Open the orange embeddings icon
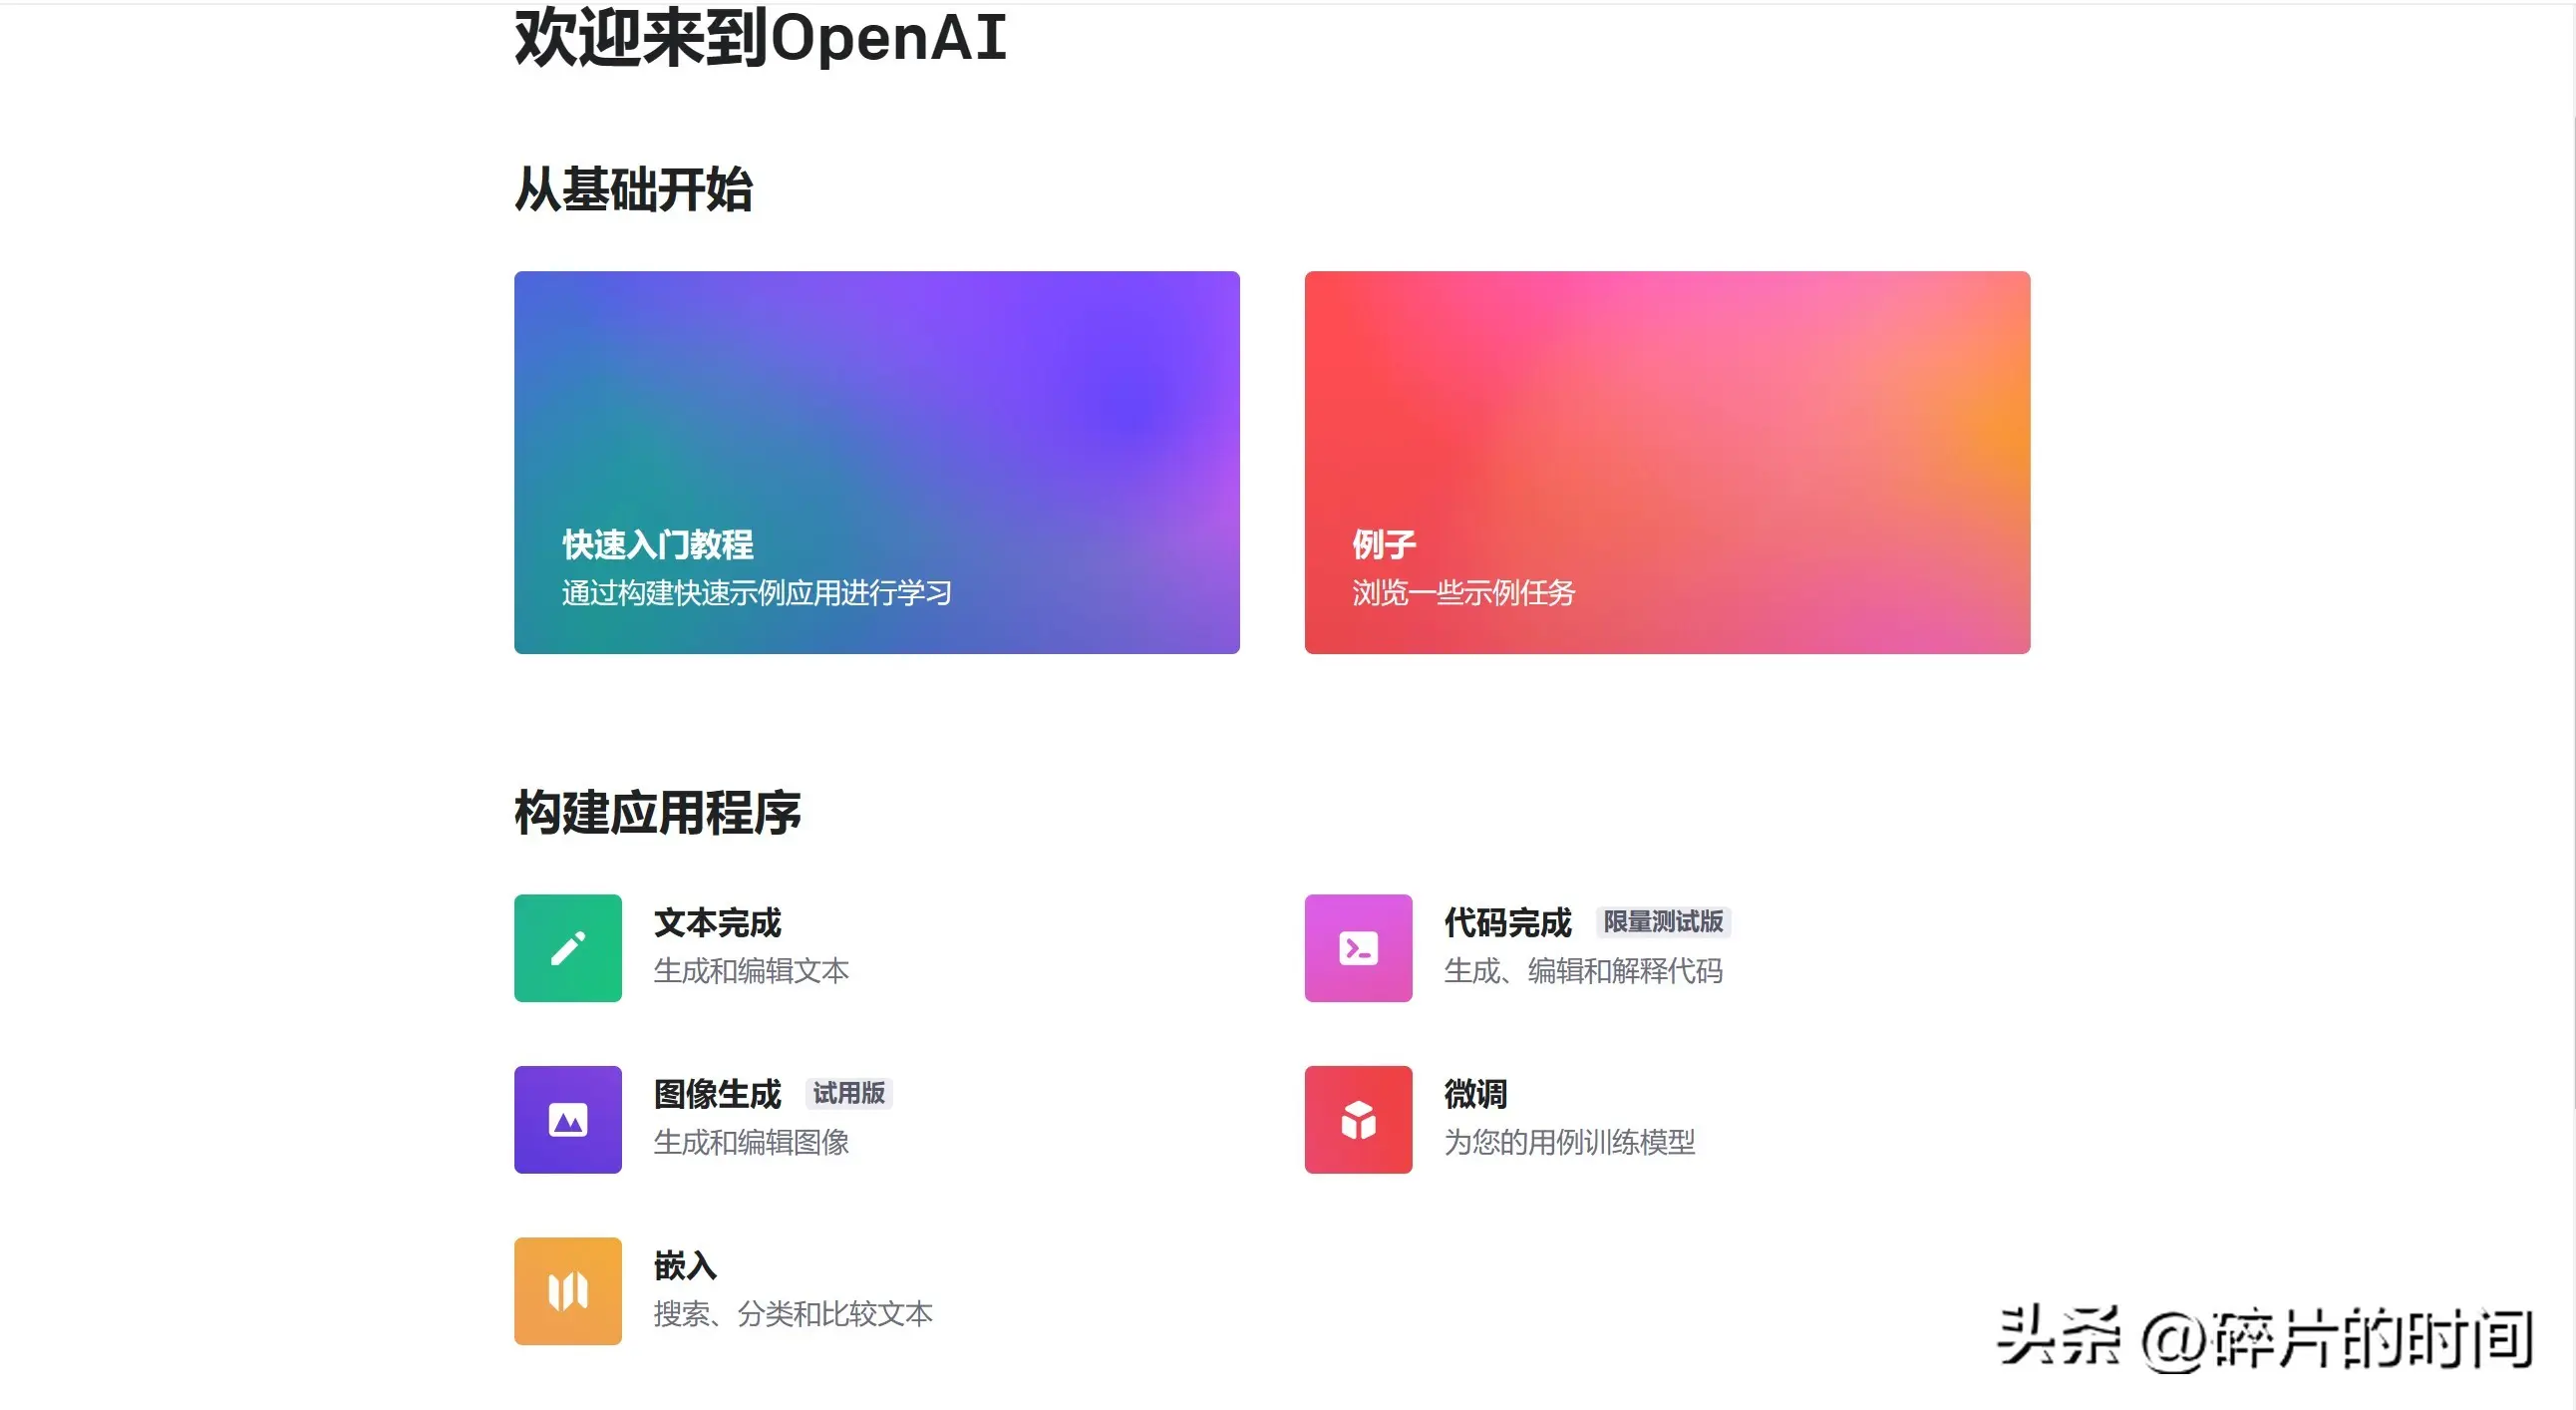 click(x=568, y=1291)
